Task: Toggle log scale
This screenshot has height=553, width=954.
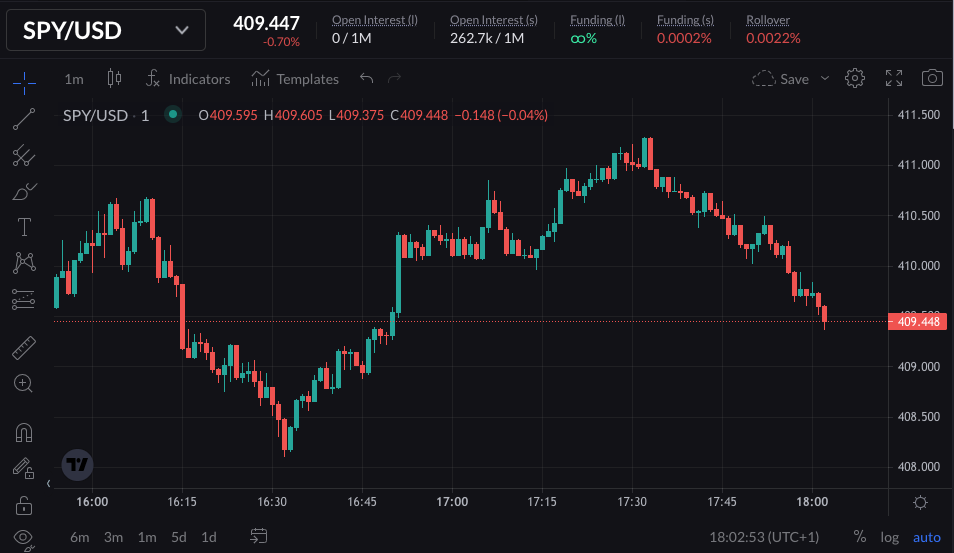Action: point(890,537)
